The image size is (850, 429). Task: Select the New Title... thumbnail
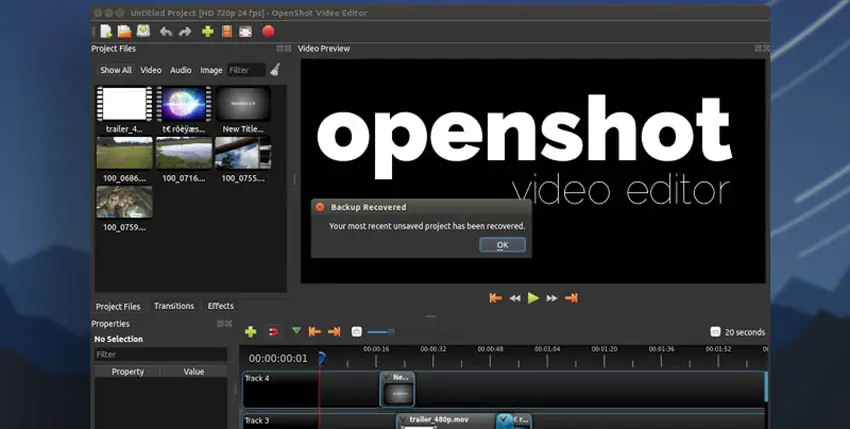[x=243, y=104]
